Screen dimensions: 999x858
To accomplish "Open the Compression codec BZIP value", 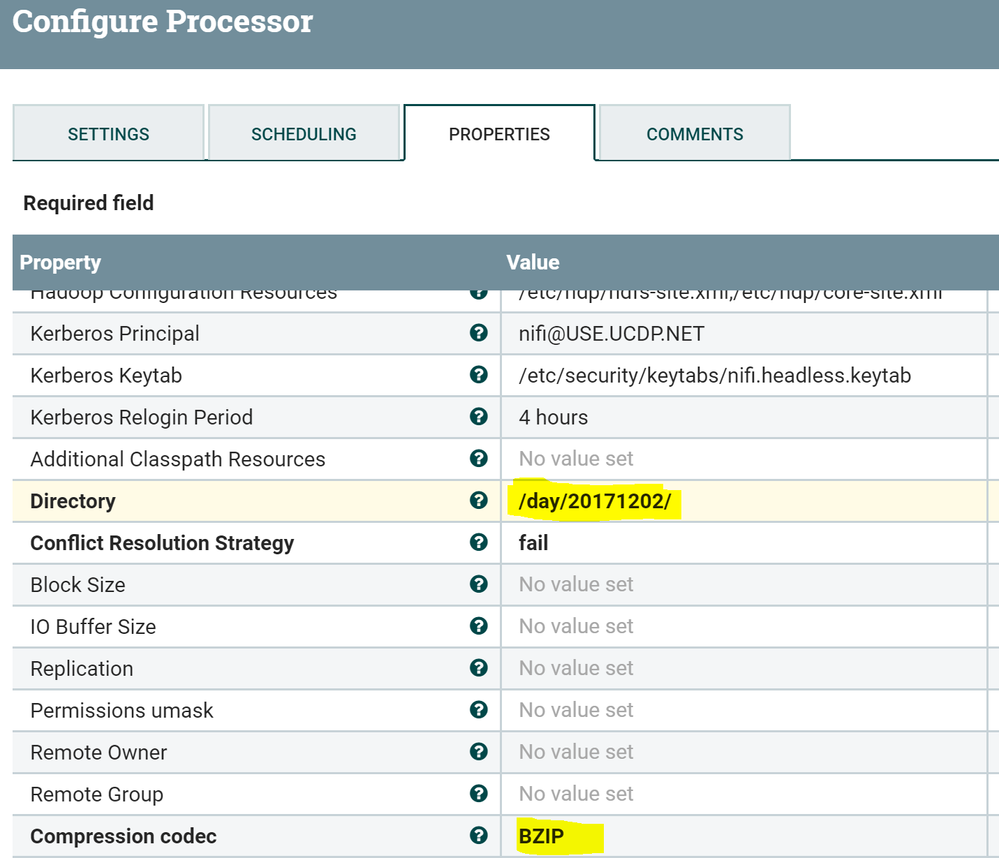I will (542, 836).
